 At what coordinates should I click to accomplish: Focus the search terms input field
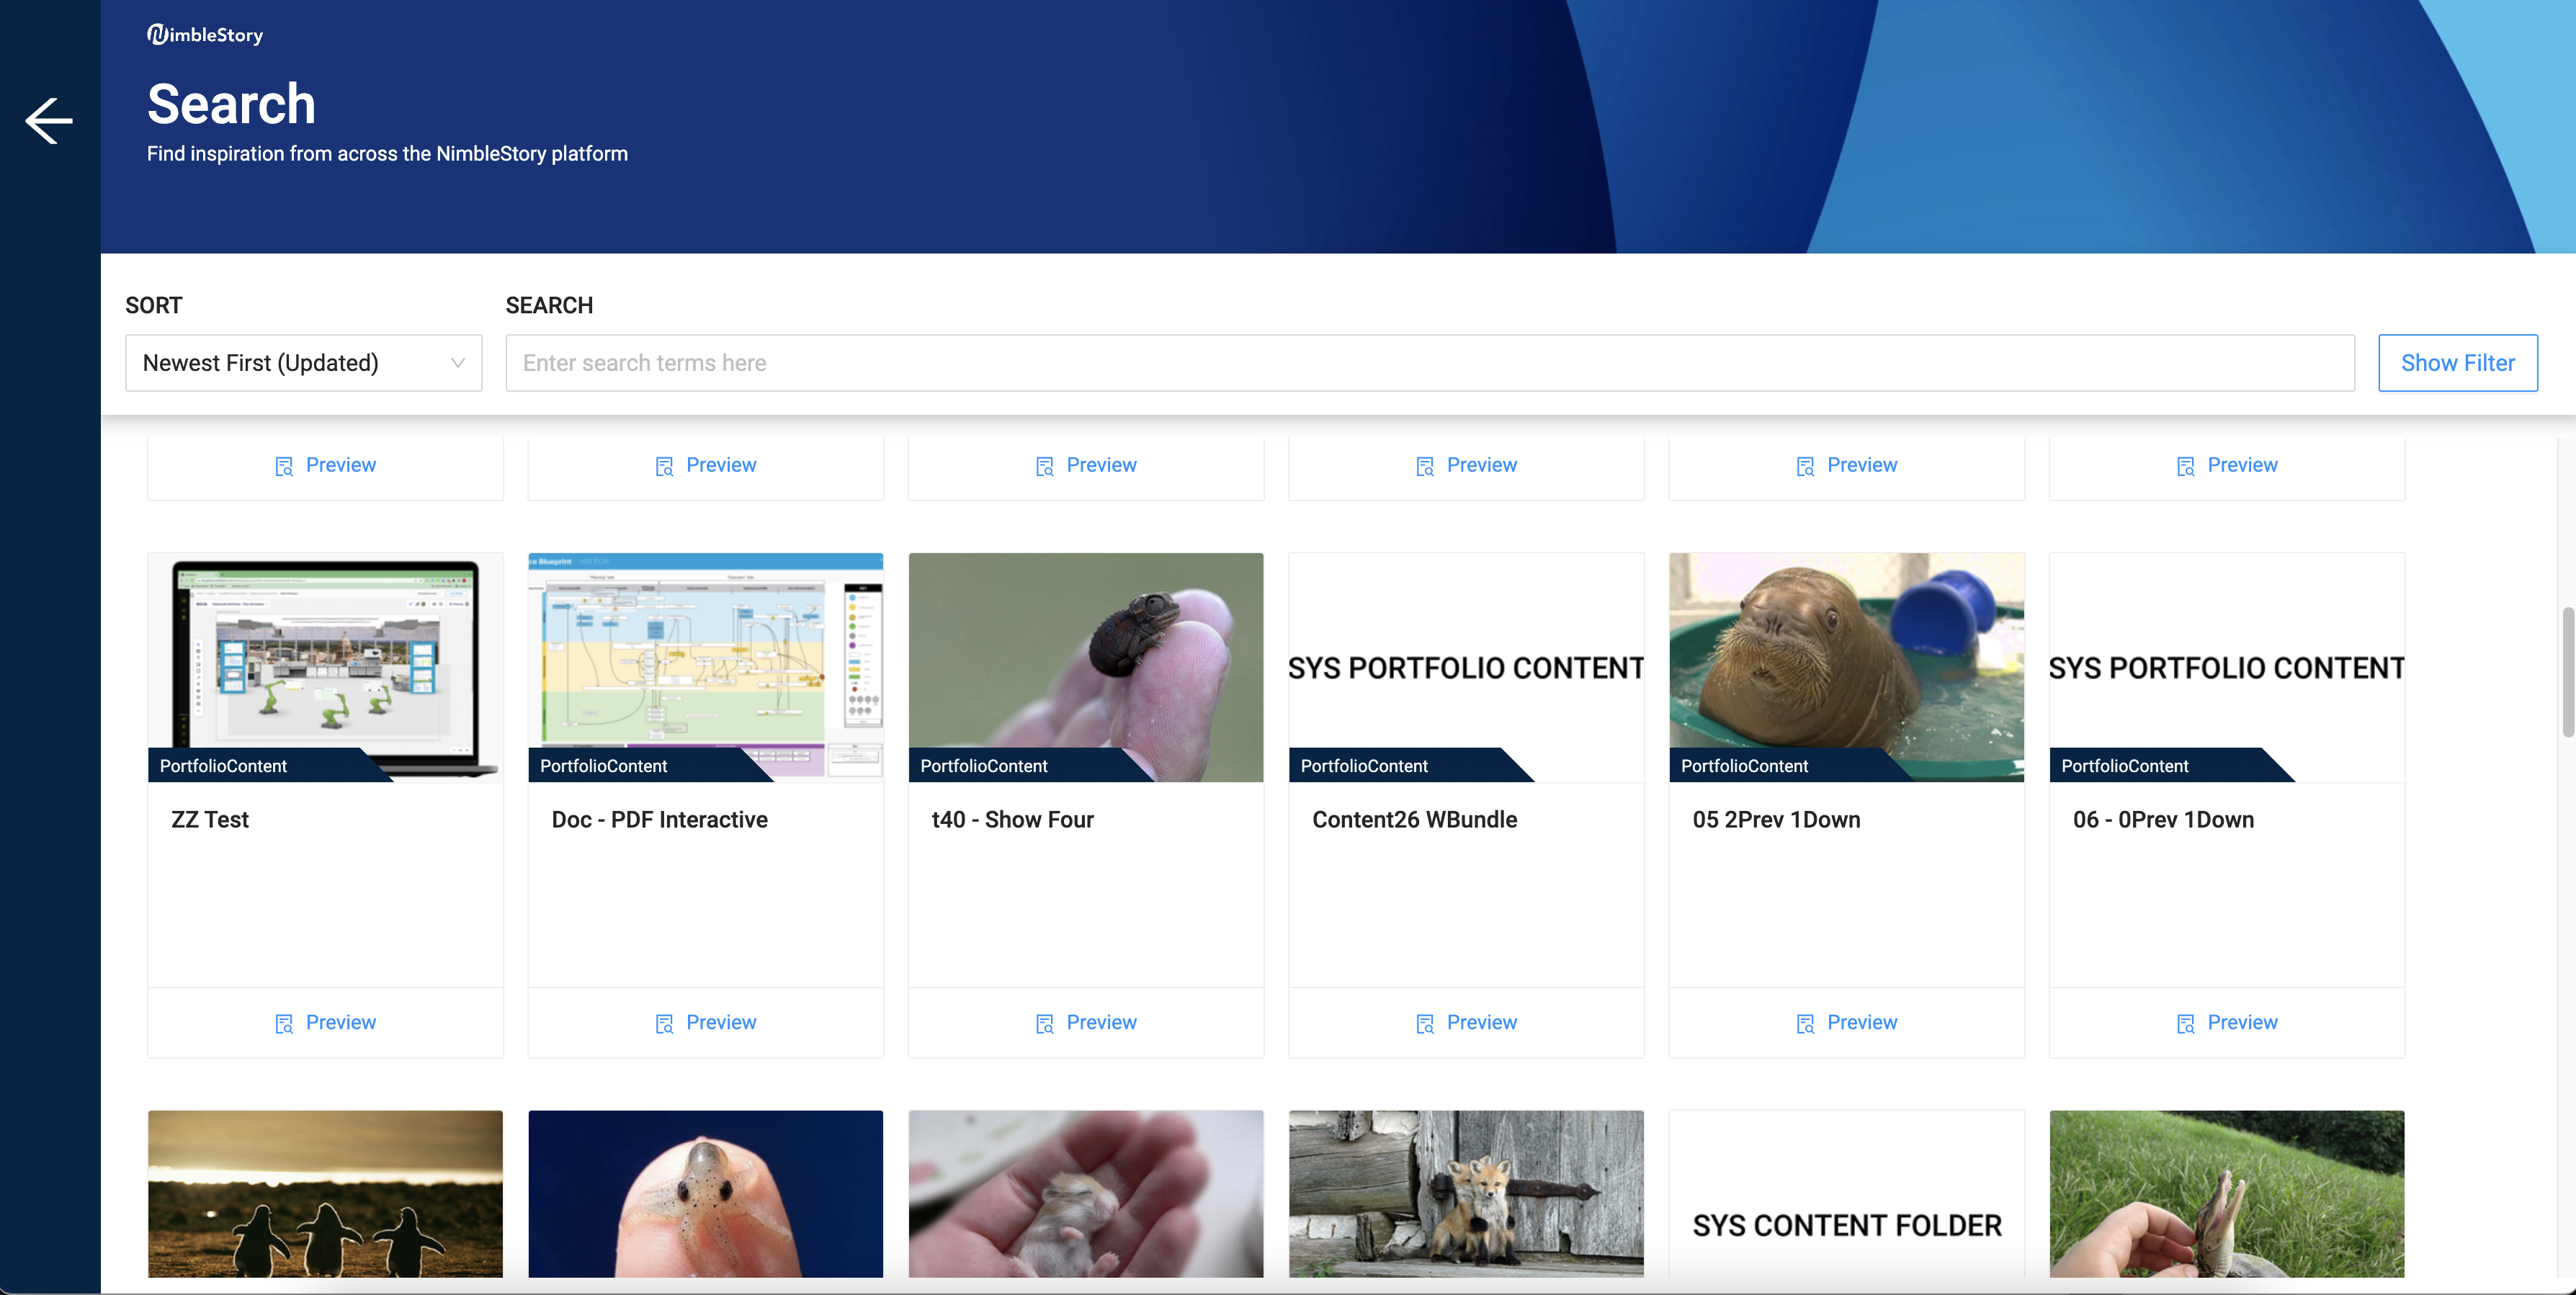(x=1429, y=363)
